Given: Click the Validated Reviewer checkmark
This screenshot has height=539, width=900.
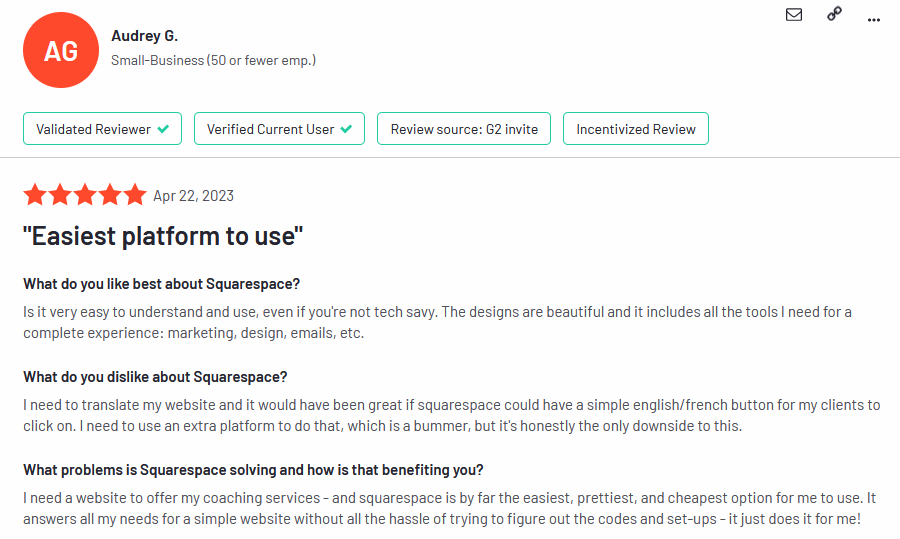Looking at the screenshot, I should point(164,129).
